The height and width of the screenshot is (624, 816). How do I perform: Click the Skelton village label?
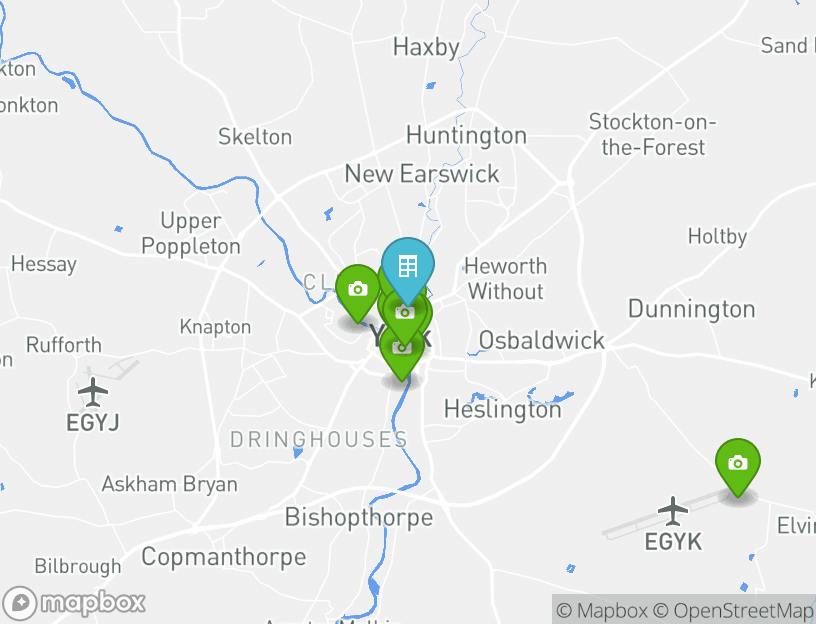(x=255, y=137)
